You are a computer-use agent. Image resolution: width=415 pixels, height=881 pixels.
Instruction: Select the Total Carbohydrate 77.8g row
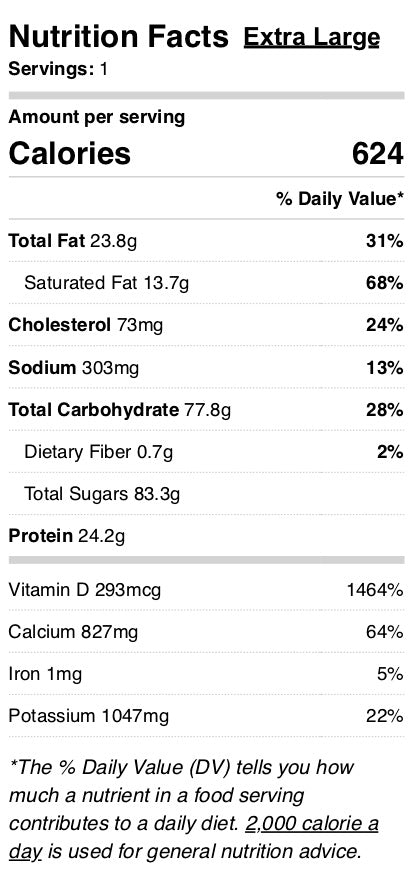pos(207,410)
